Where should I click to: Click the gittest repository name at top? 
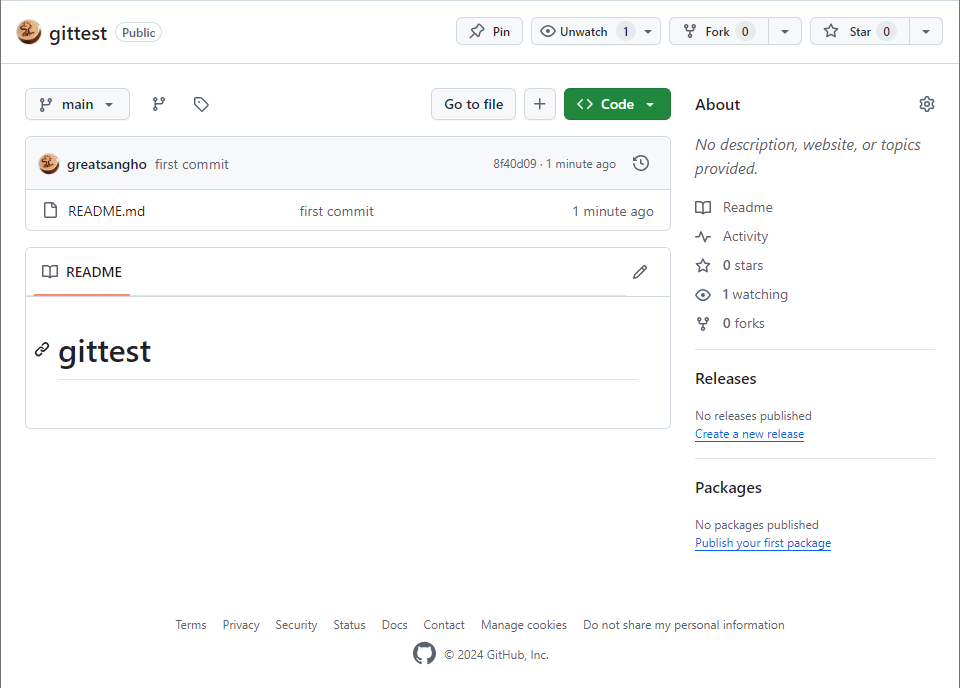click(78, 32)
